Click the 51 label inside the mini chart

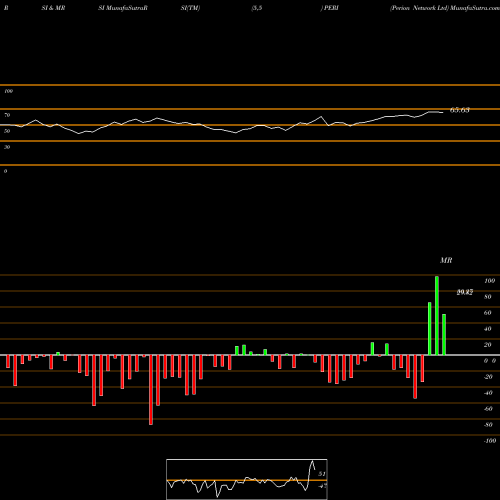pyautogui.click(x=322, y=474)
